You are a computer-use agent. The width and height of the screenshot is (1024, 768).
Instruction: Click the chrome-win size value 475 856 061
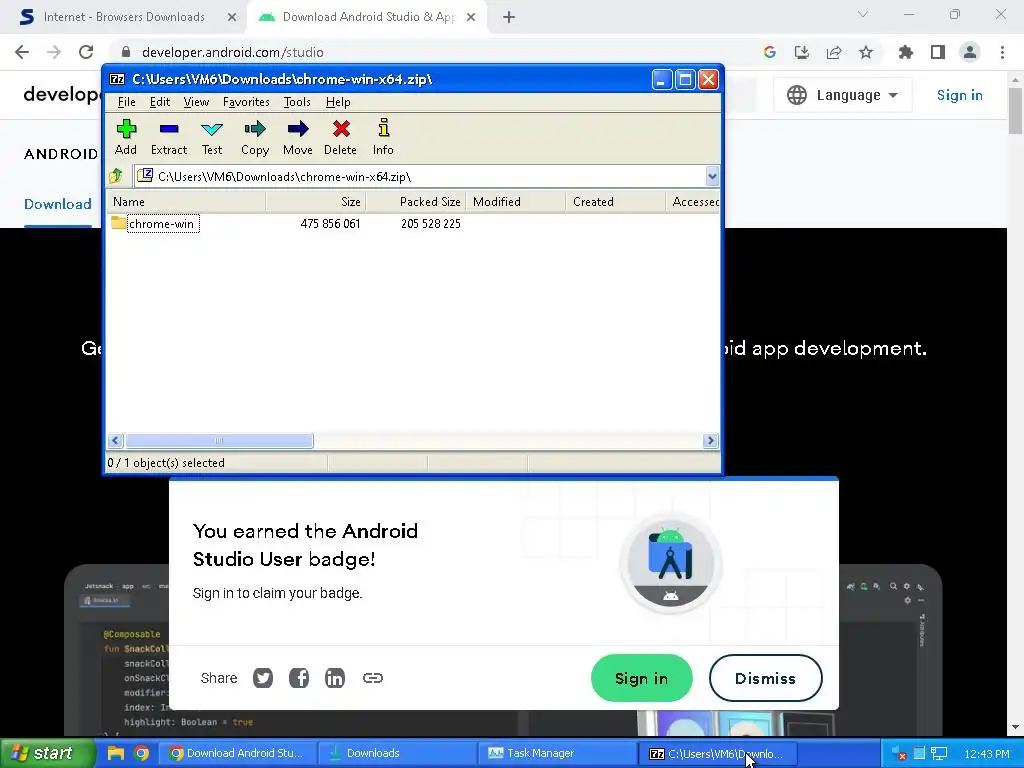coord(330,223)
